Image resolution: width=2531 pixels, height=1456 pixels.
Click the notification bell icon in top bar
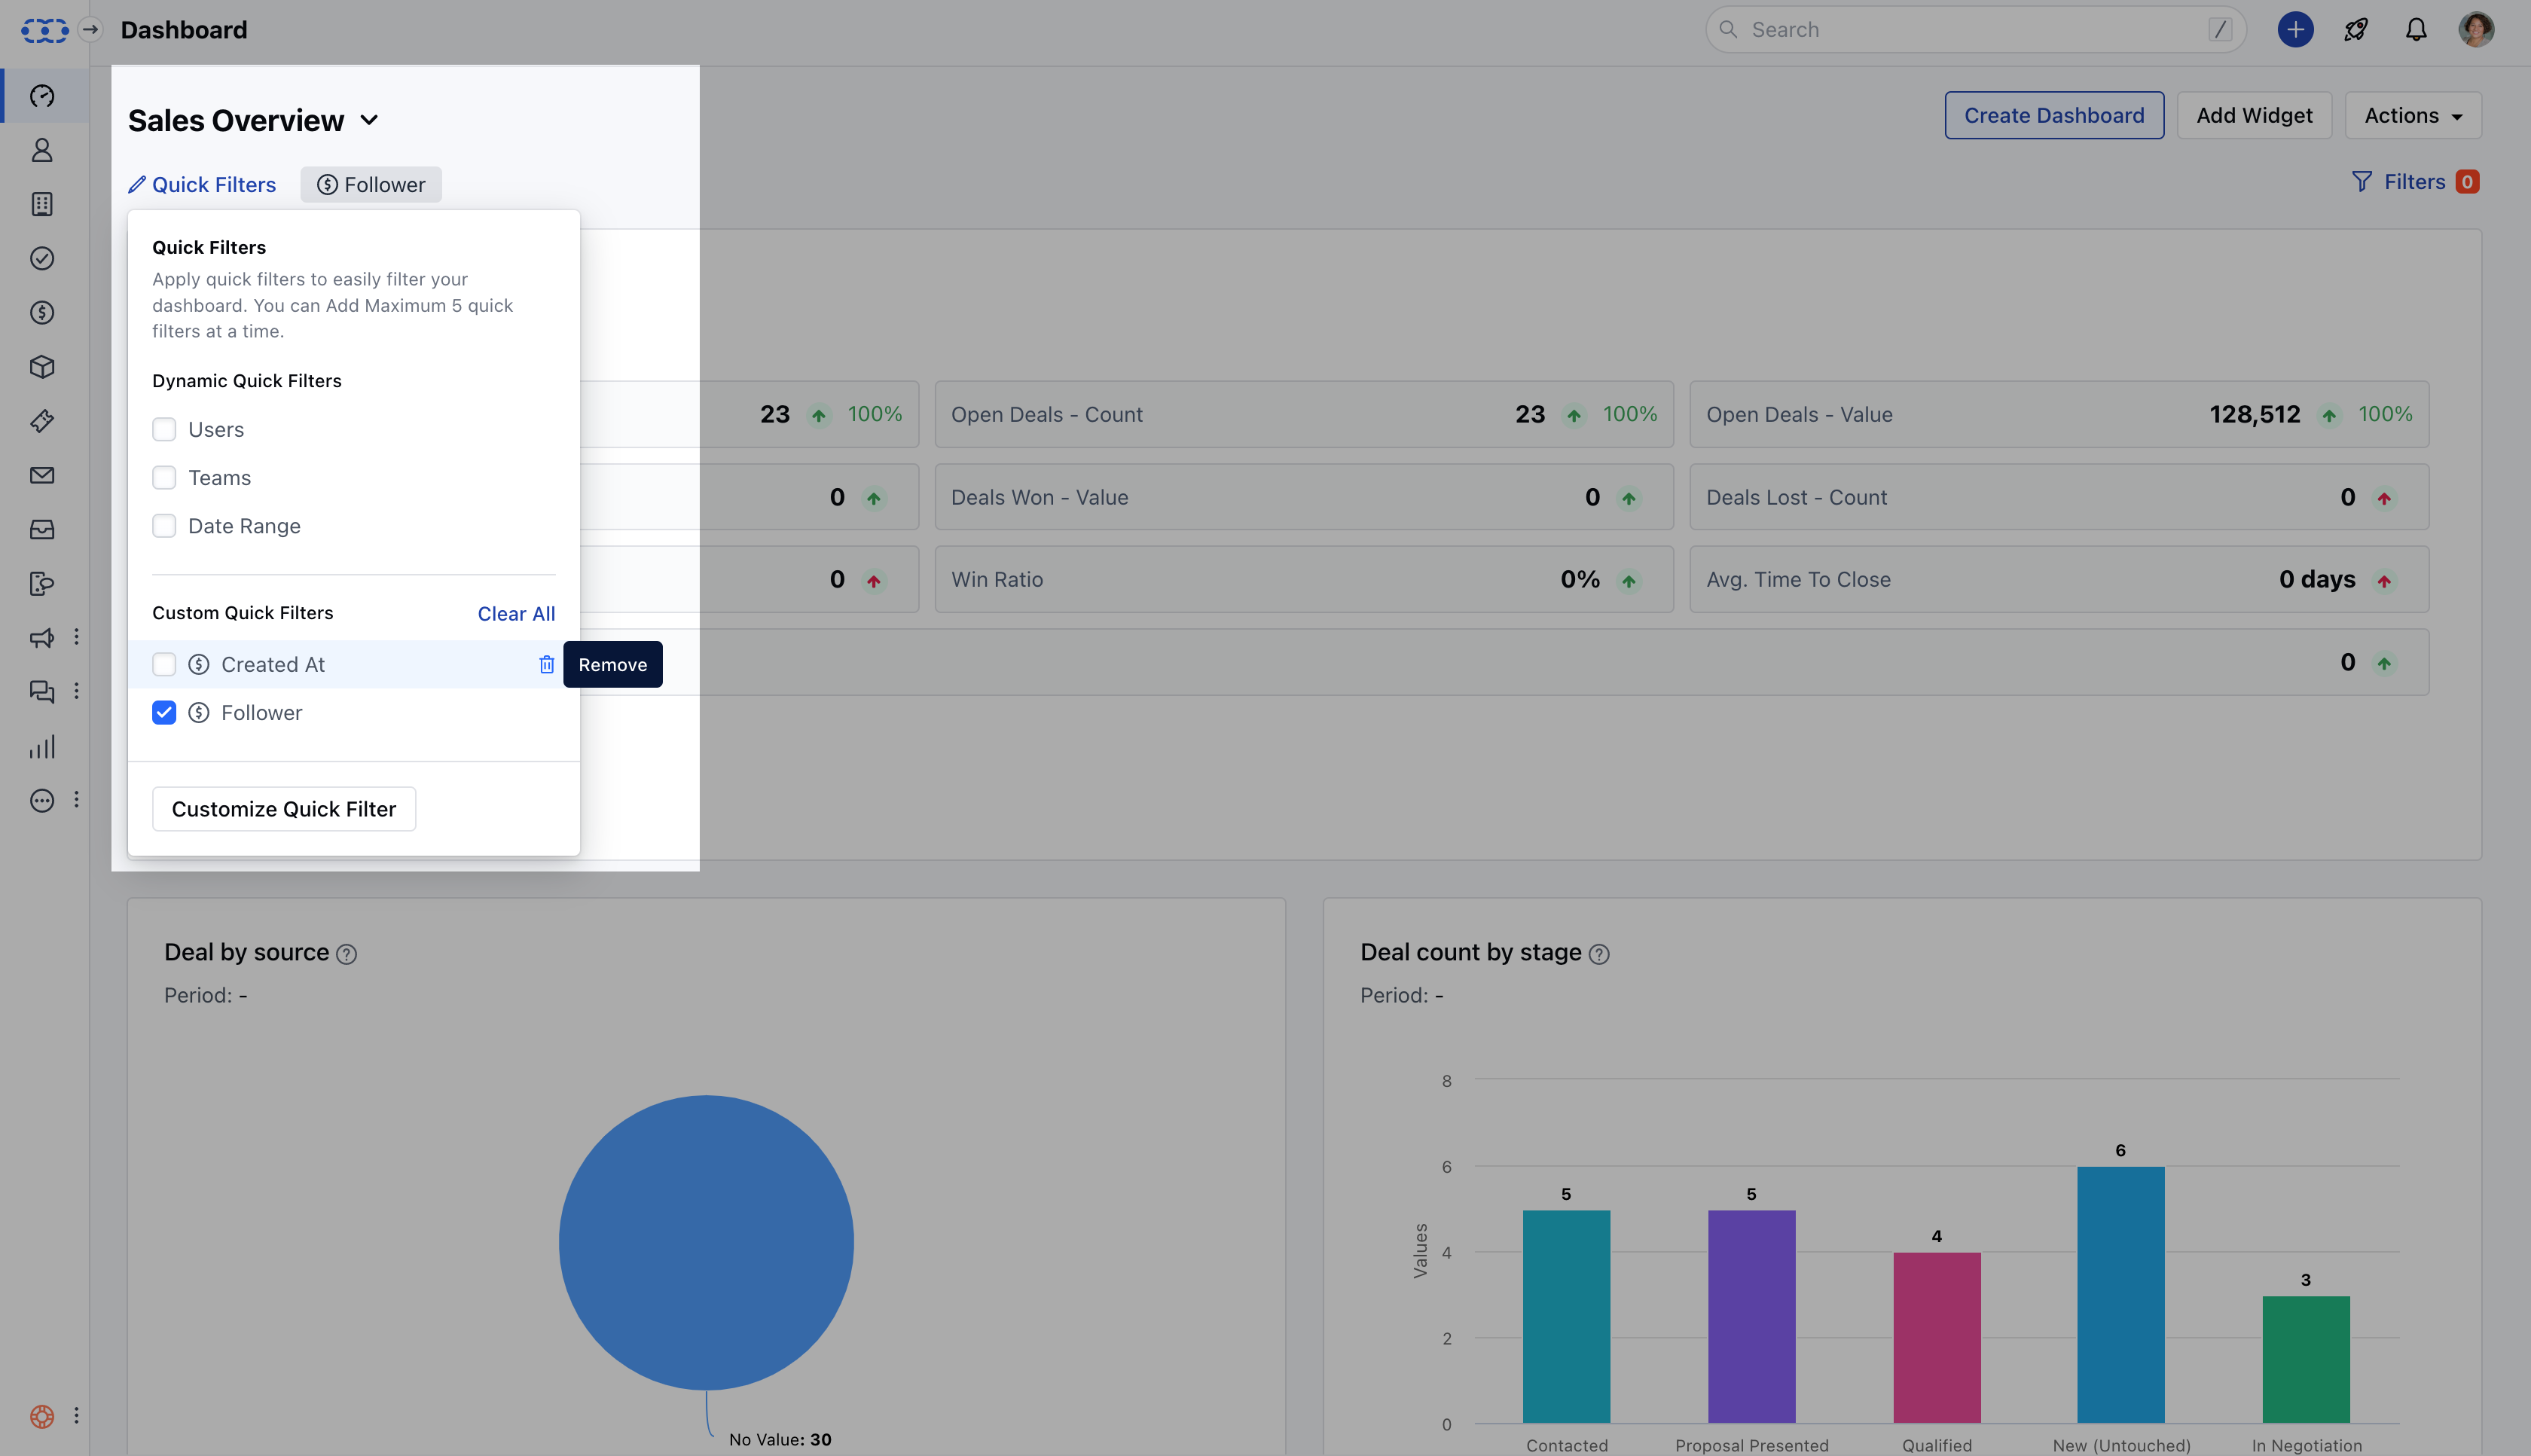pyautogui.click(x=2416, y=29)
